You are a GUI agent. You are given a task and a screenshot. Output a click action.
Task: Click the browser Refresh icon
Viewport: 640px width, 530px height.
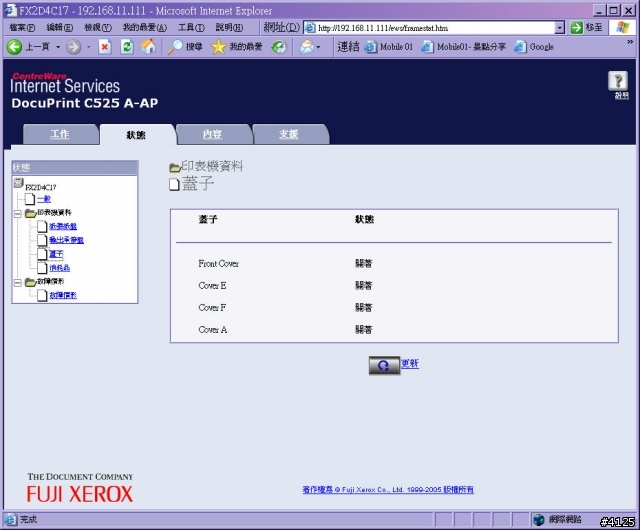coord(127,47)
